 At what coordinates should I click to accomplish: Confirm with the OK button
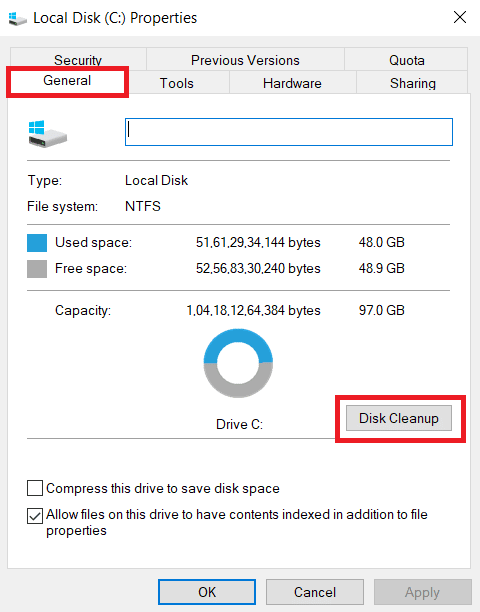point(207,592)
